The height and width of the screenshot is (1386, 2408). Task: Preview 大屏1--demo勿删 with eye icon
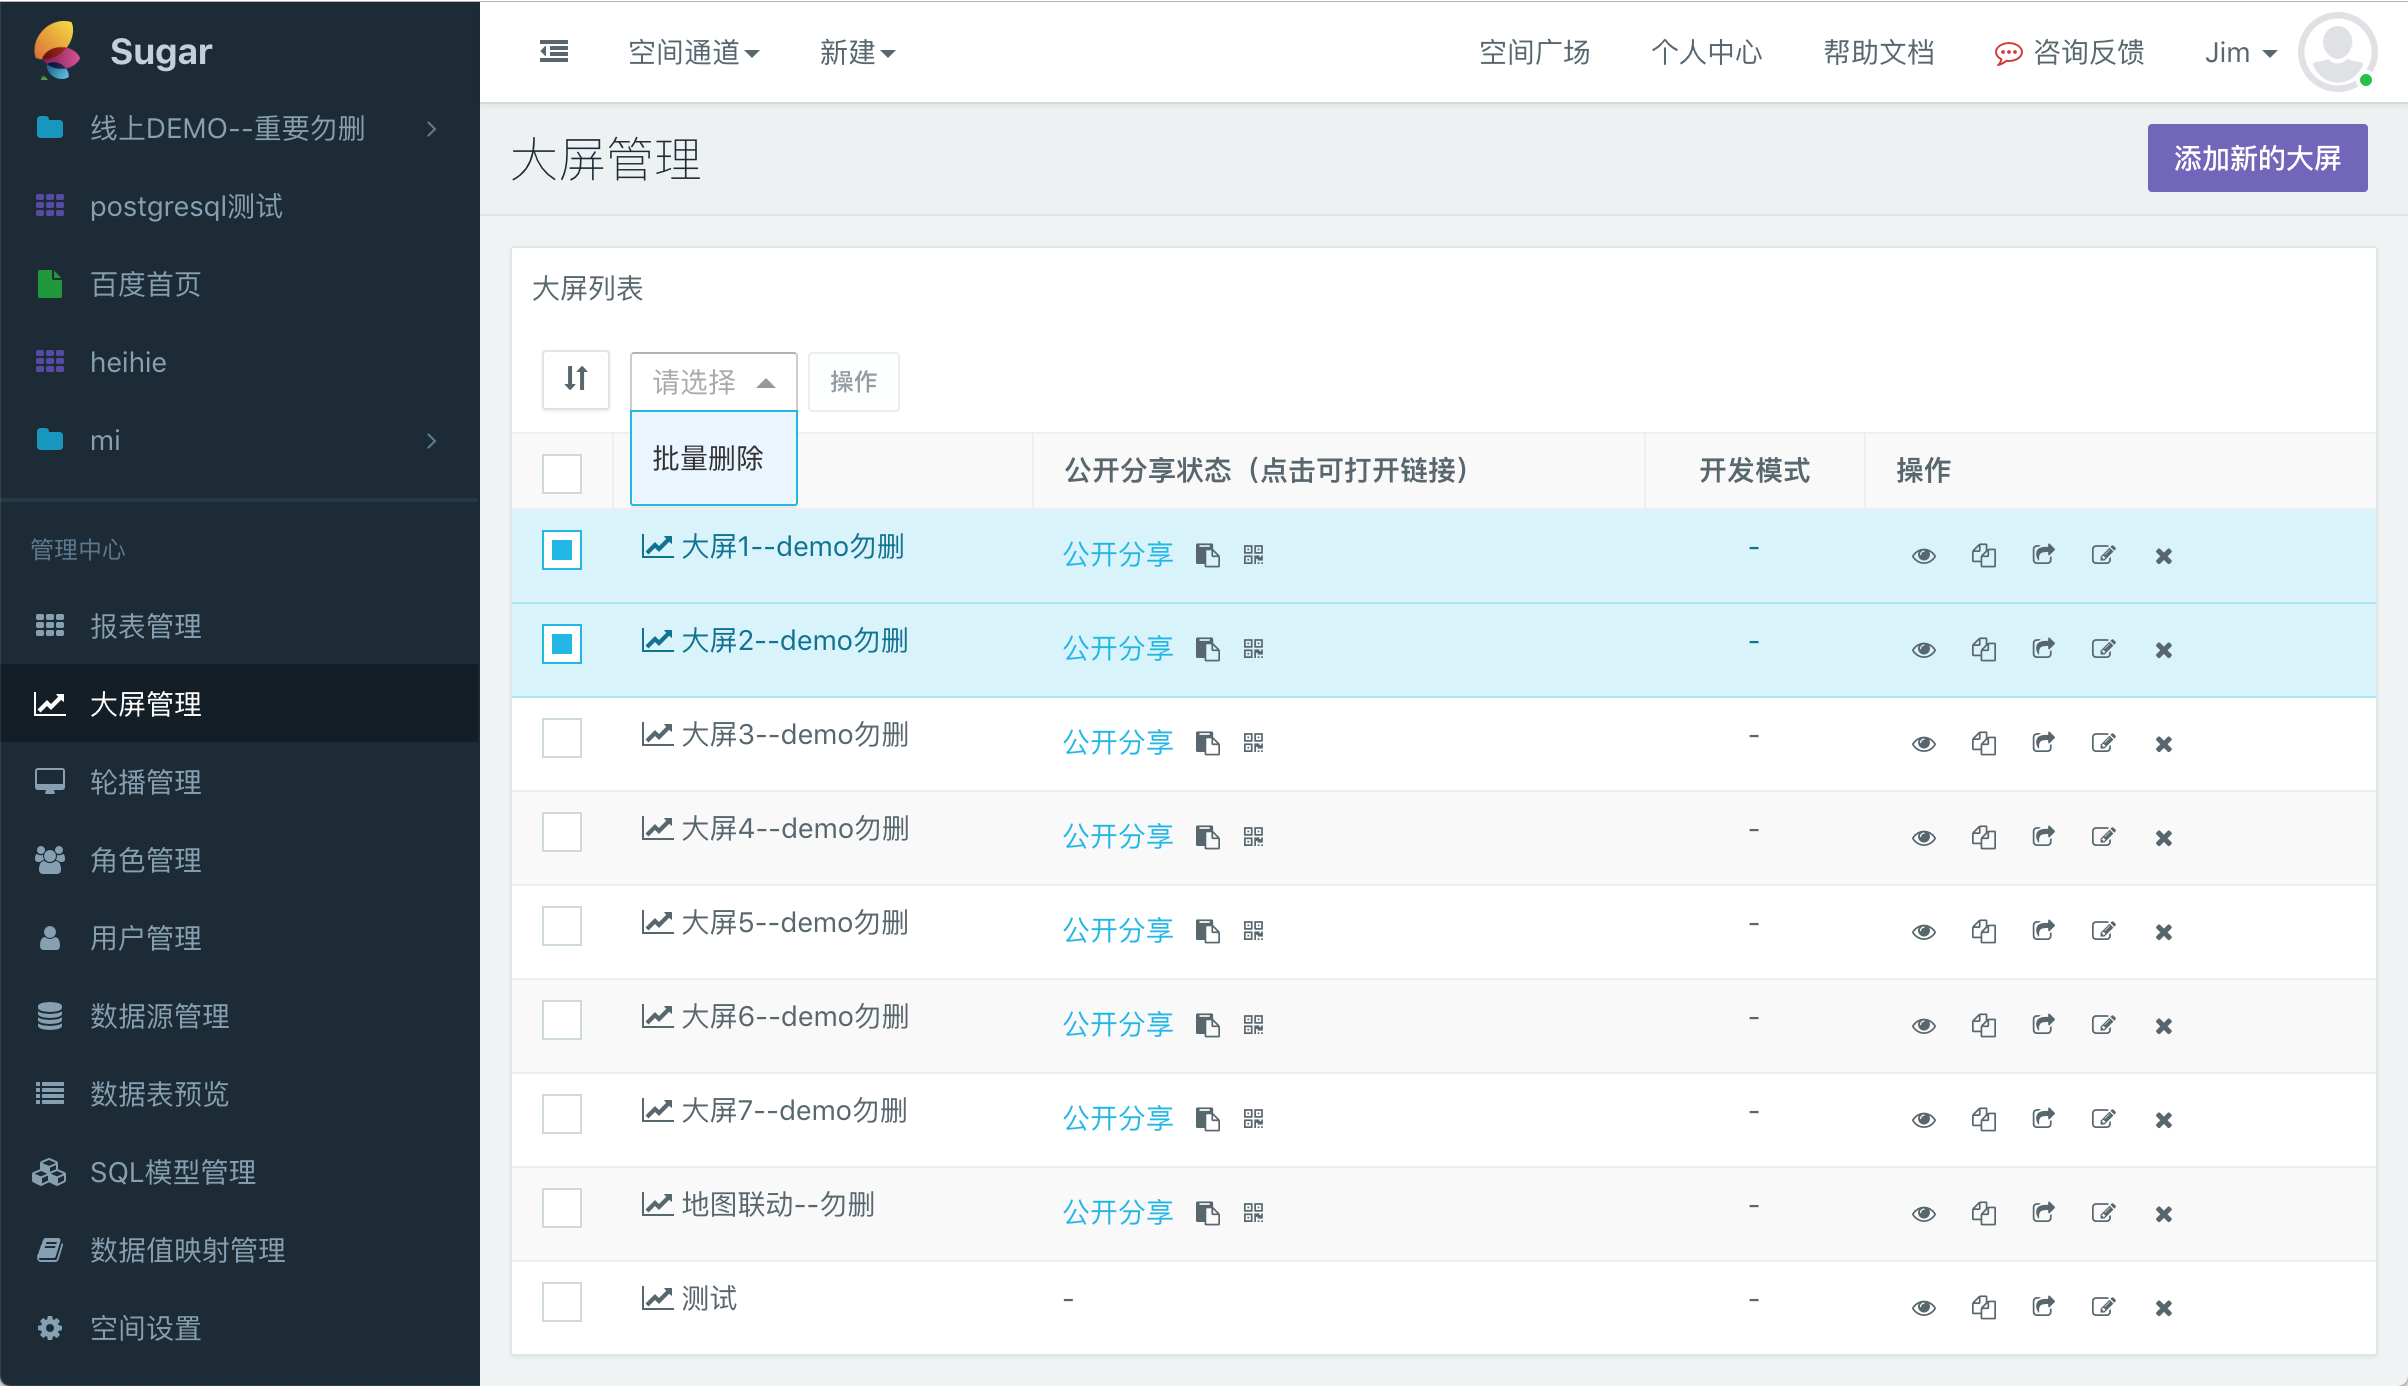(1923, 556)
